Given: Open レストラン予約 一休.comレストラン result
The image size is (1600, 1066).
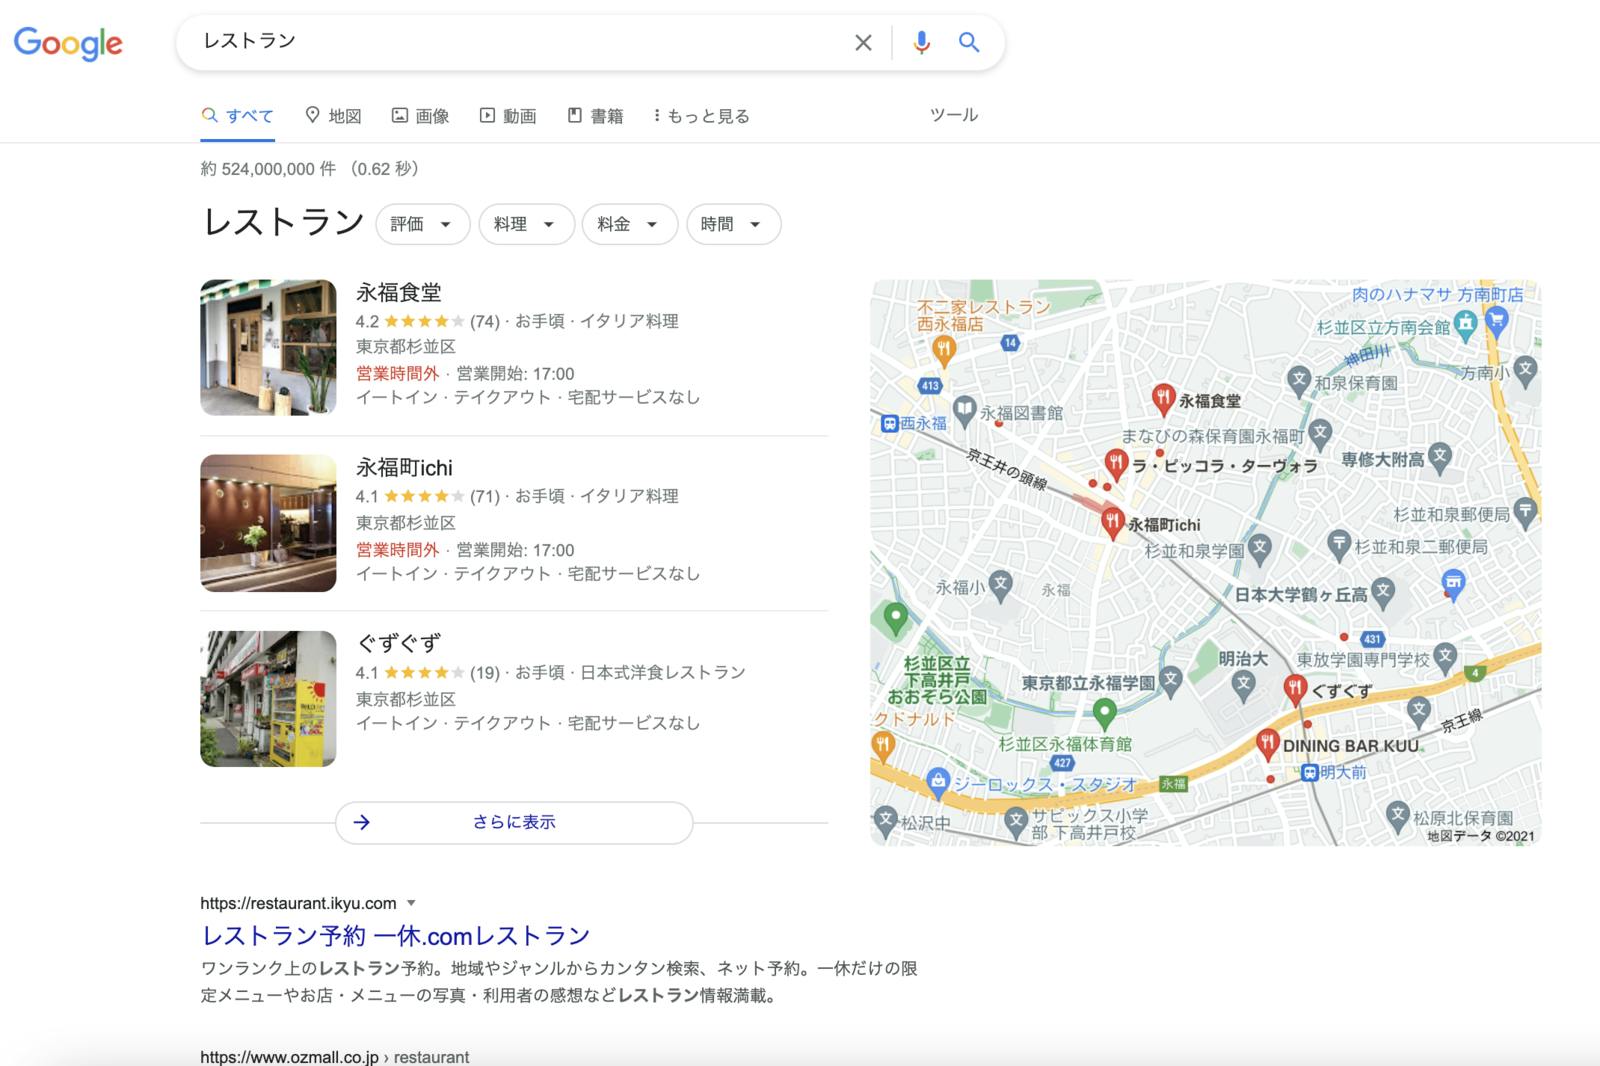Looking at the screenshot, I should [396, 936].
